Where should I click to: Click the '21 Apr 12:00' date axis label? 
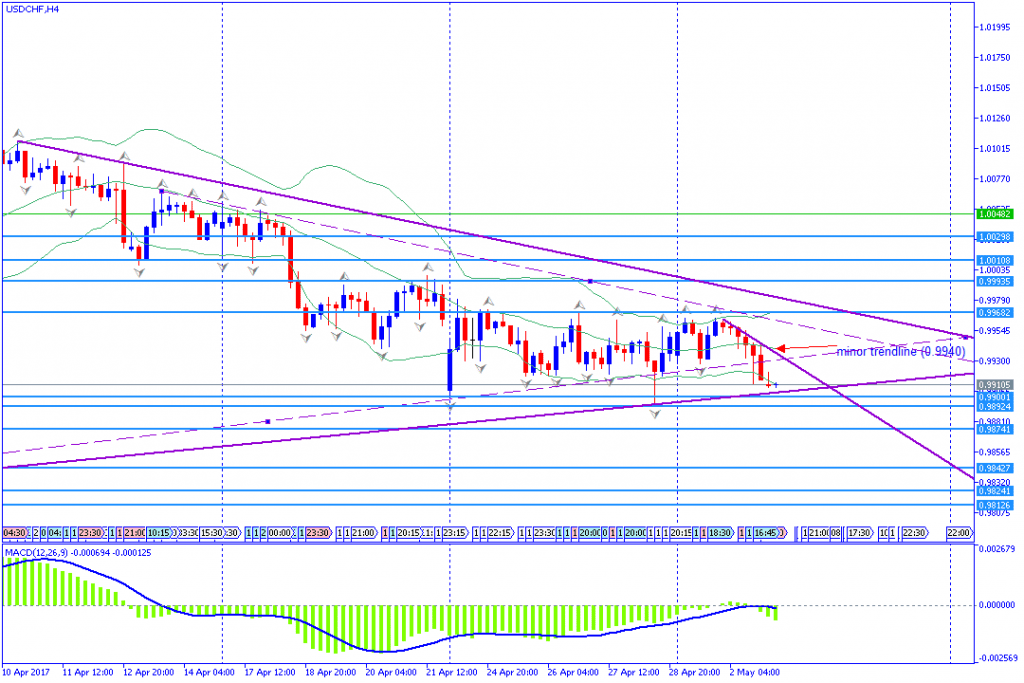coord(452,672)
